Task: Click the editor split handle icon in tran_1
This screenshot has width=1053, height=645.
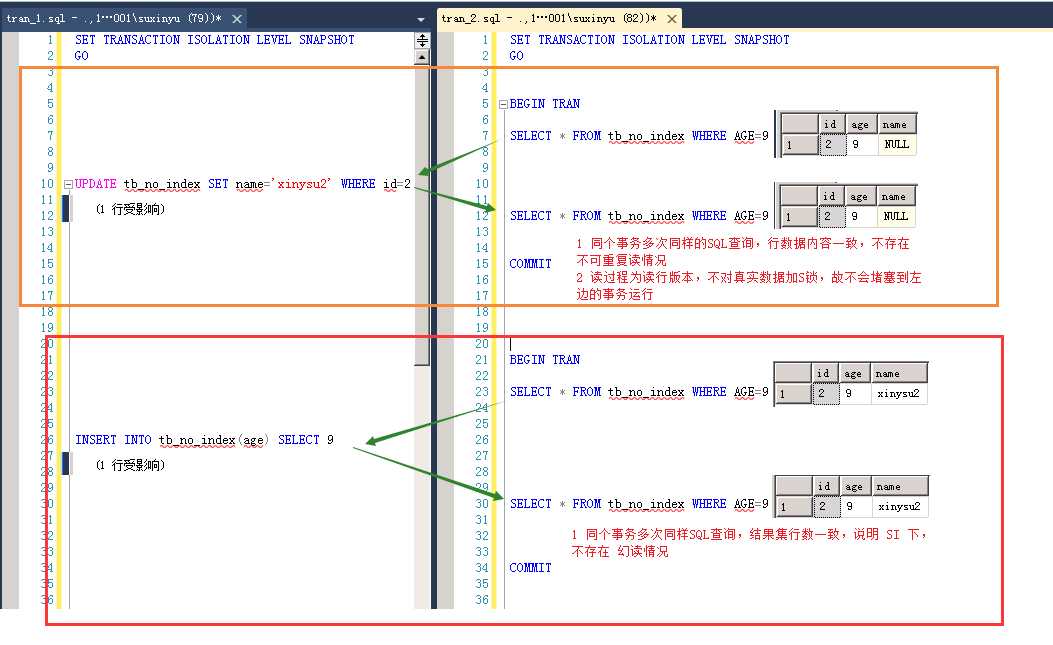Action: pyautogui.click(x=422, y=40)
